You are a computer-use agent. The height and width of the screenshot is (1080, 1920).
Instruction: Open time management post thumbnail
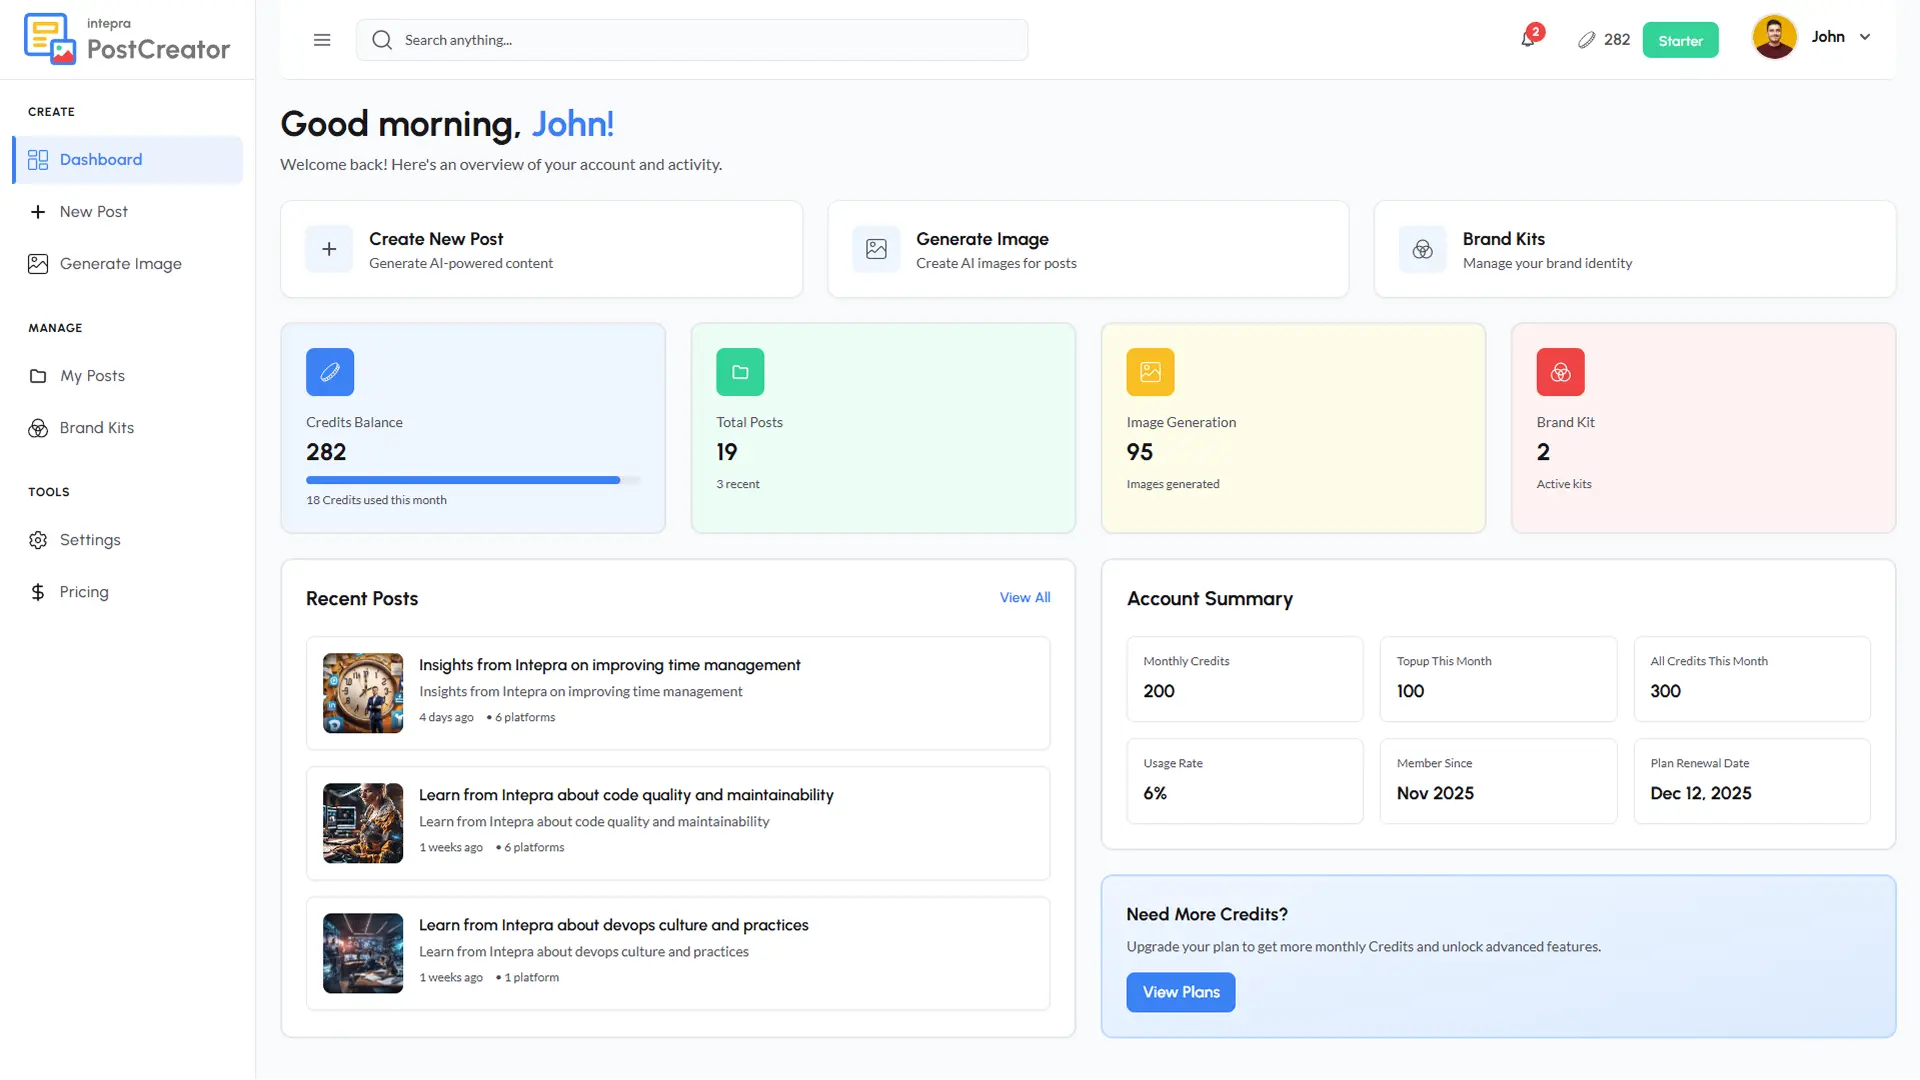pos(363,693)
